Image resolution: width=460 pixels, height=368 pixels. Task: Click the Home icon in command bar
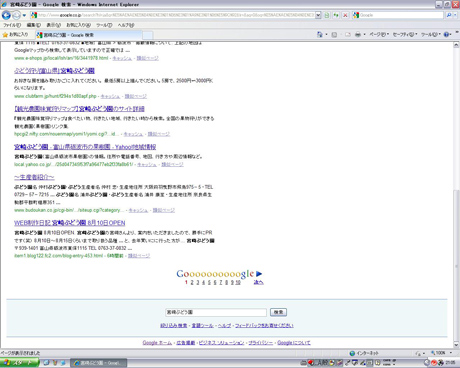pyautogui.click(x=320, y=34)
